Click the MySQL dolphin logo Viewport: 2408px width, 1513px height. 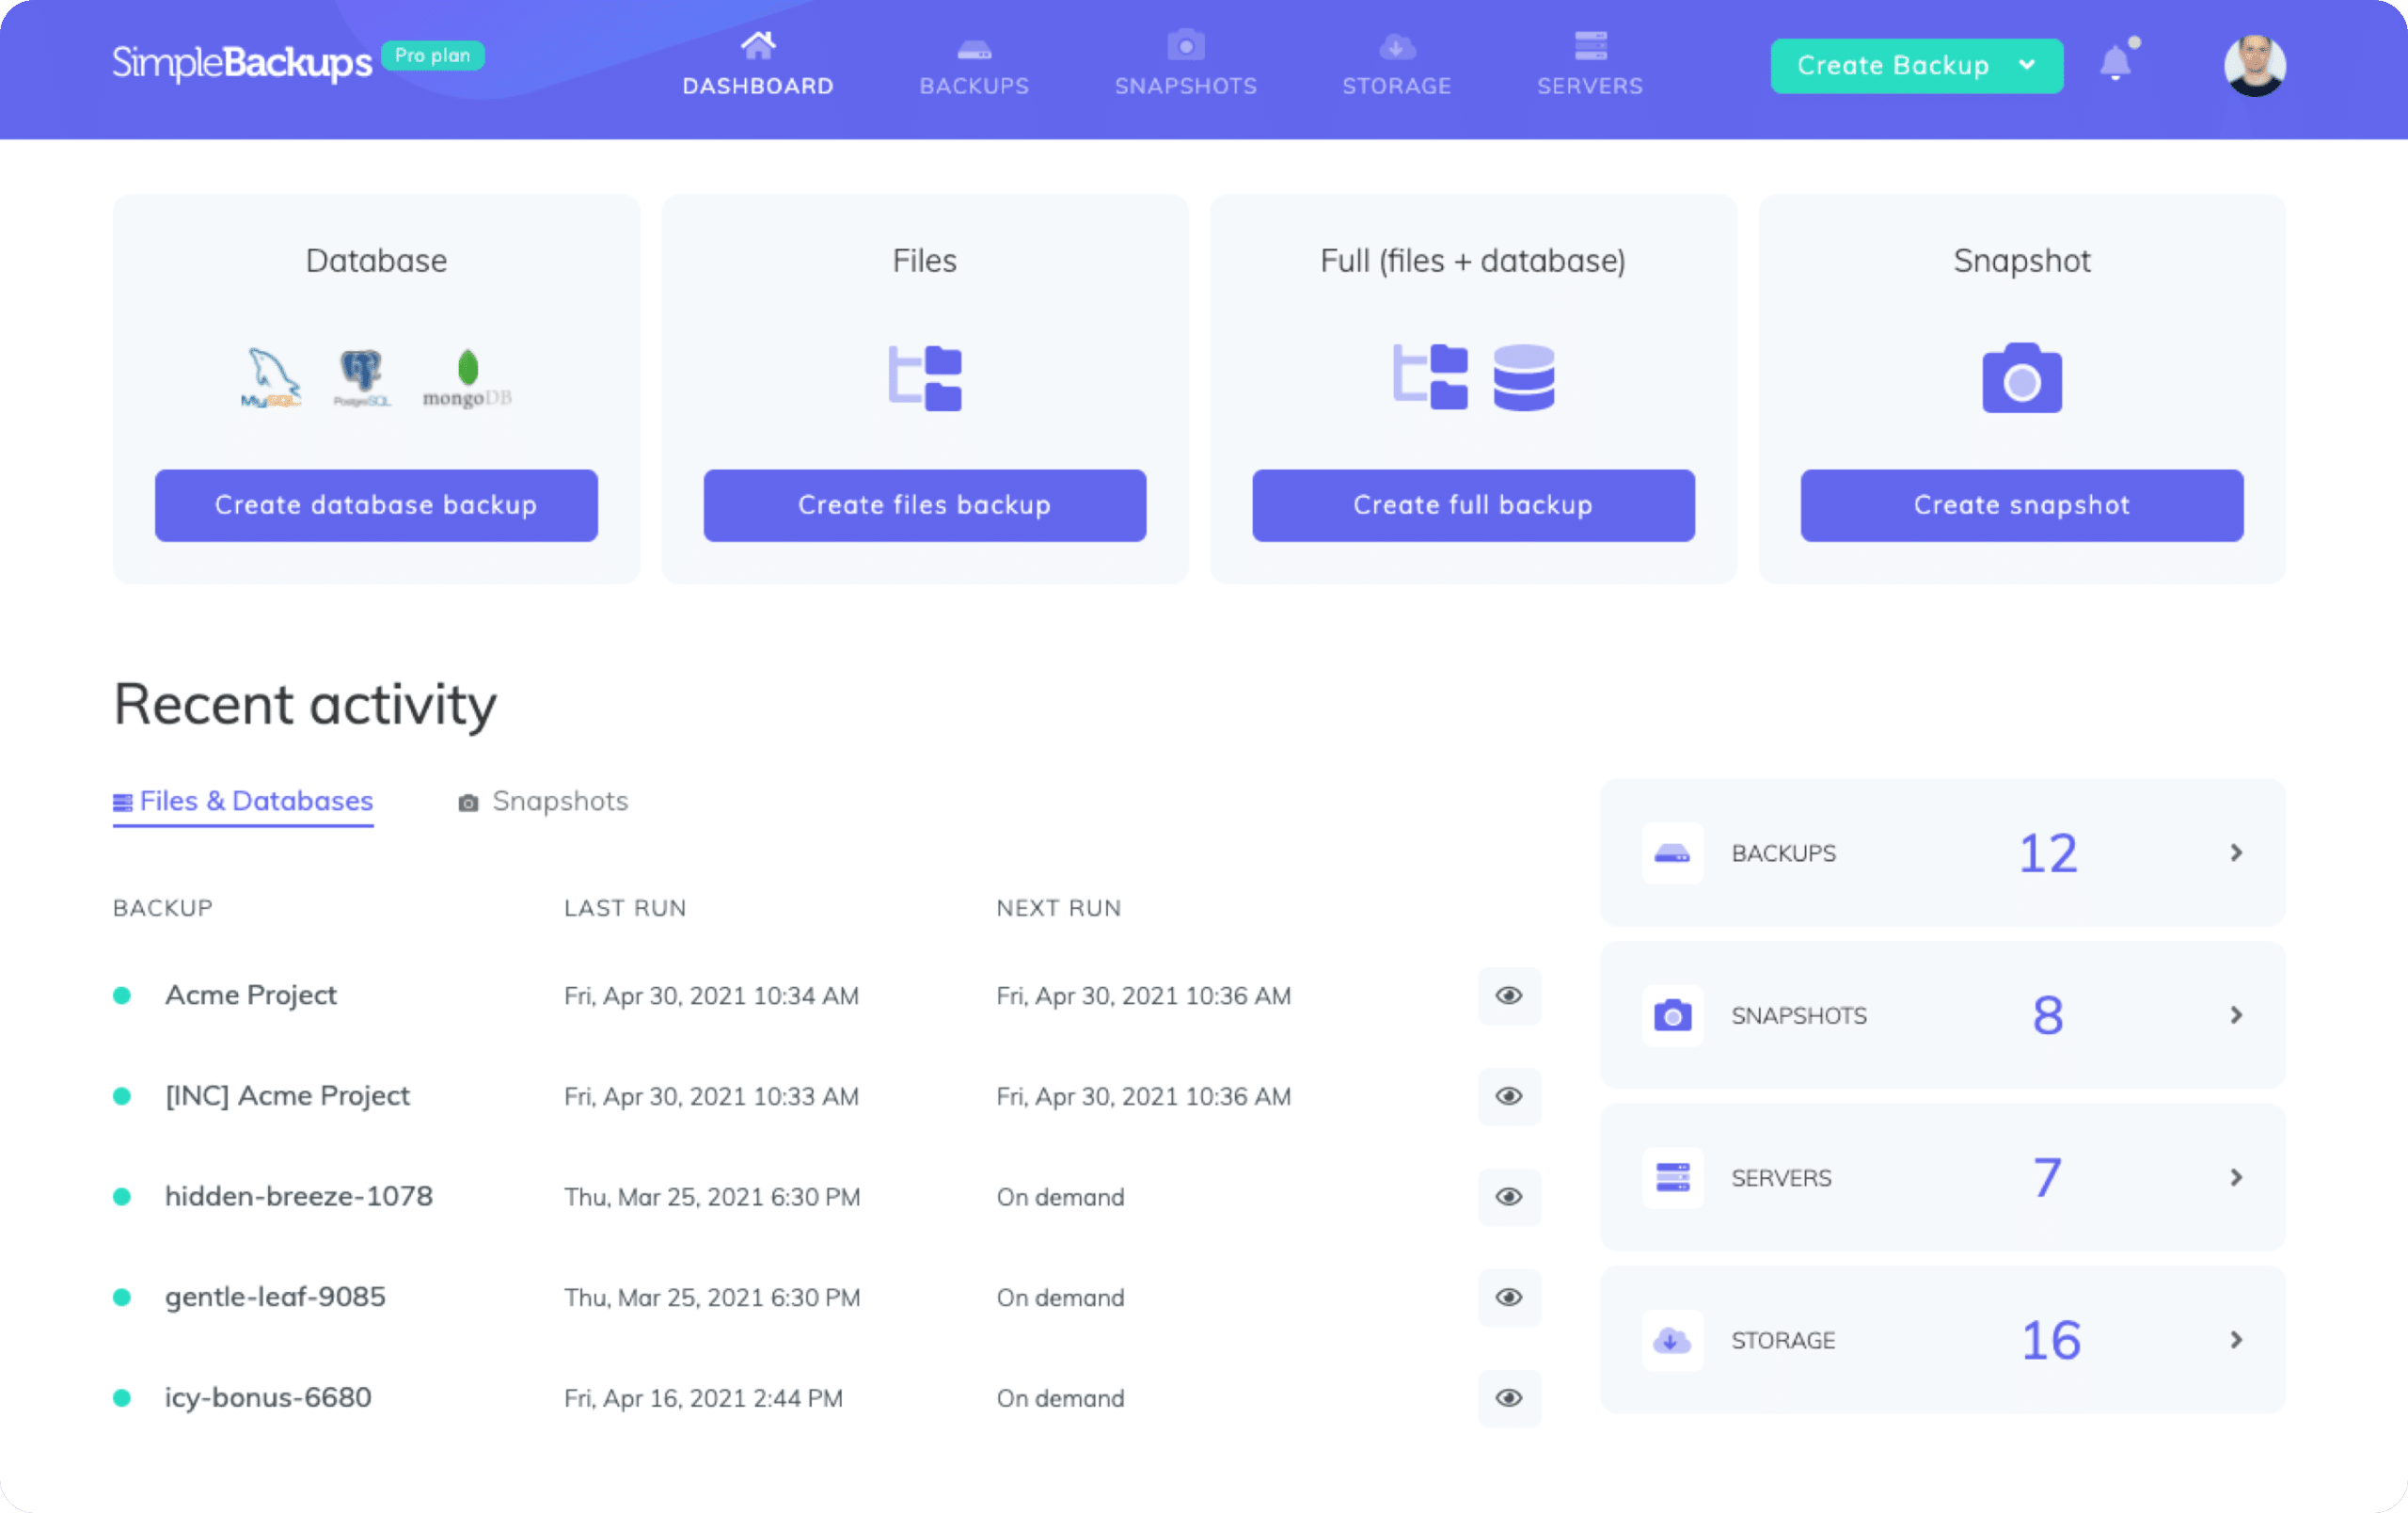271,378
